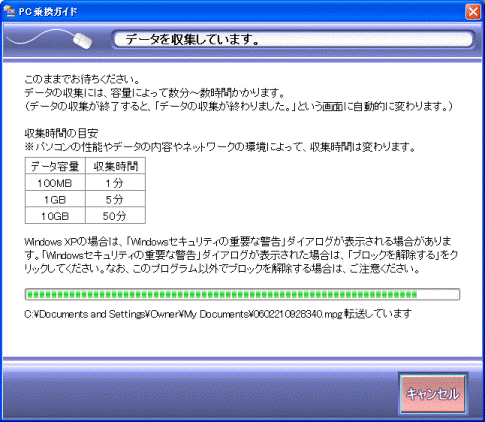Click the 1GB table cell
The width and height of the screenshot is (485, 422).
(x=55, y=199)
